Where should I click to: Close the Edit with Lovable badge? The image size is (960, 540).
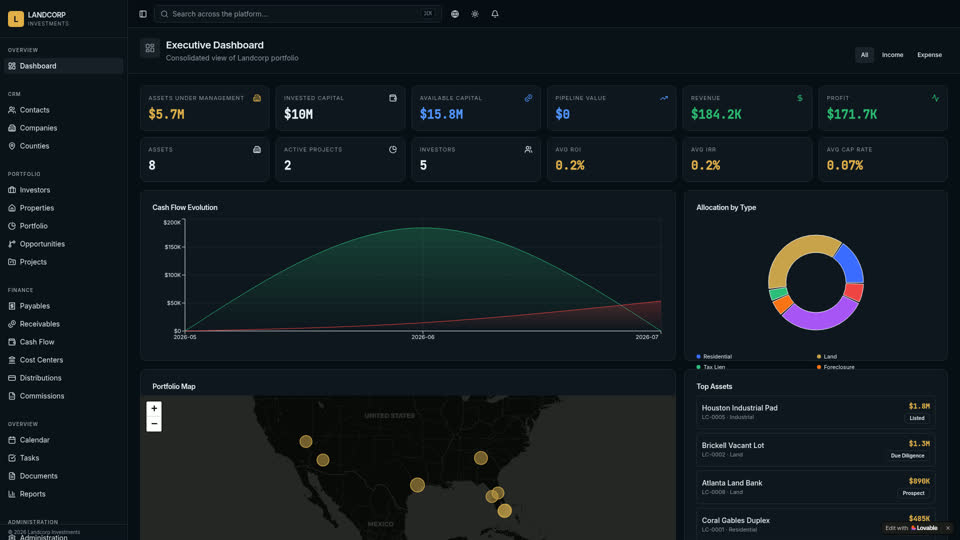(x=948, y=528)
